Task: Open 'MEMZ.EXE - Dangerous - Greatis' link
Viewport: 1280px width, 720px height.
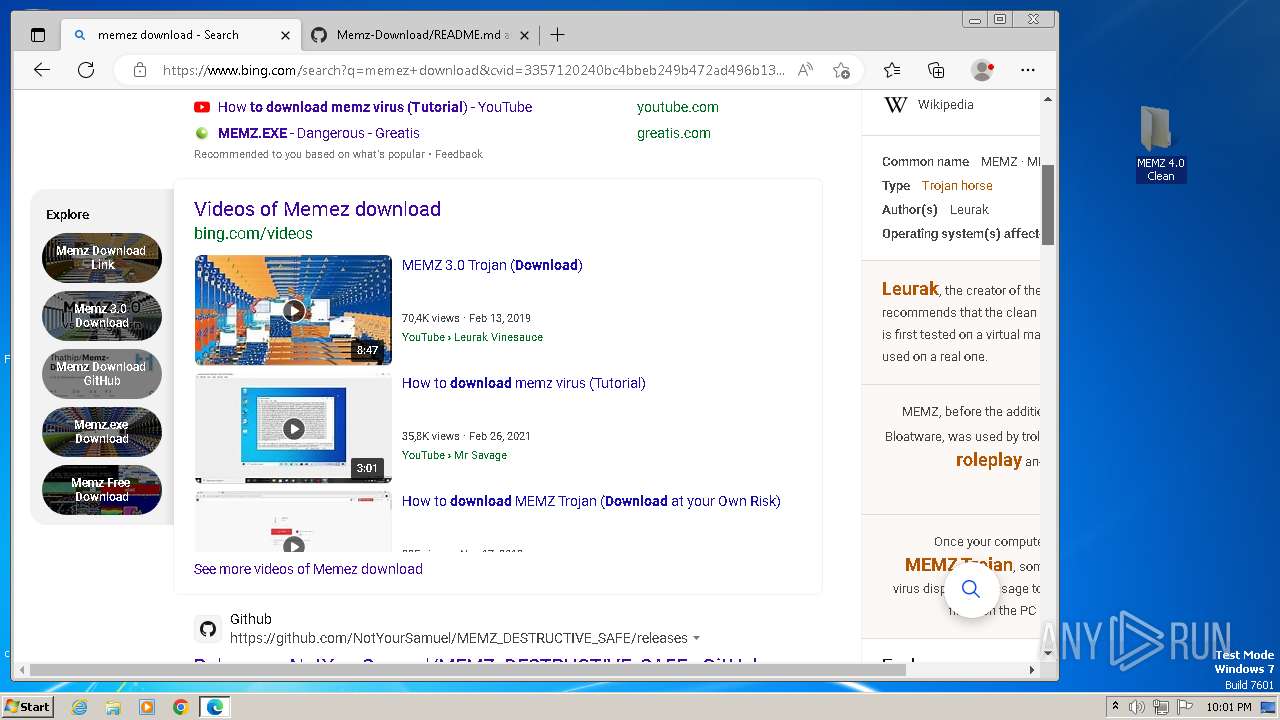Action: (x=319, y=133)
